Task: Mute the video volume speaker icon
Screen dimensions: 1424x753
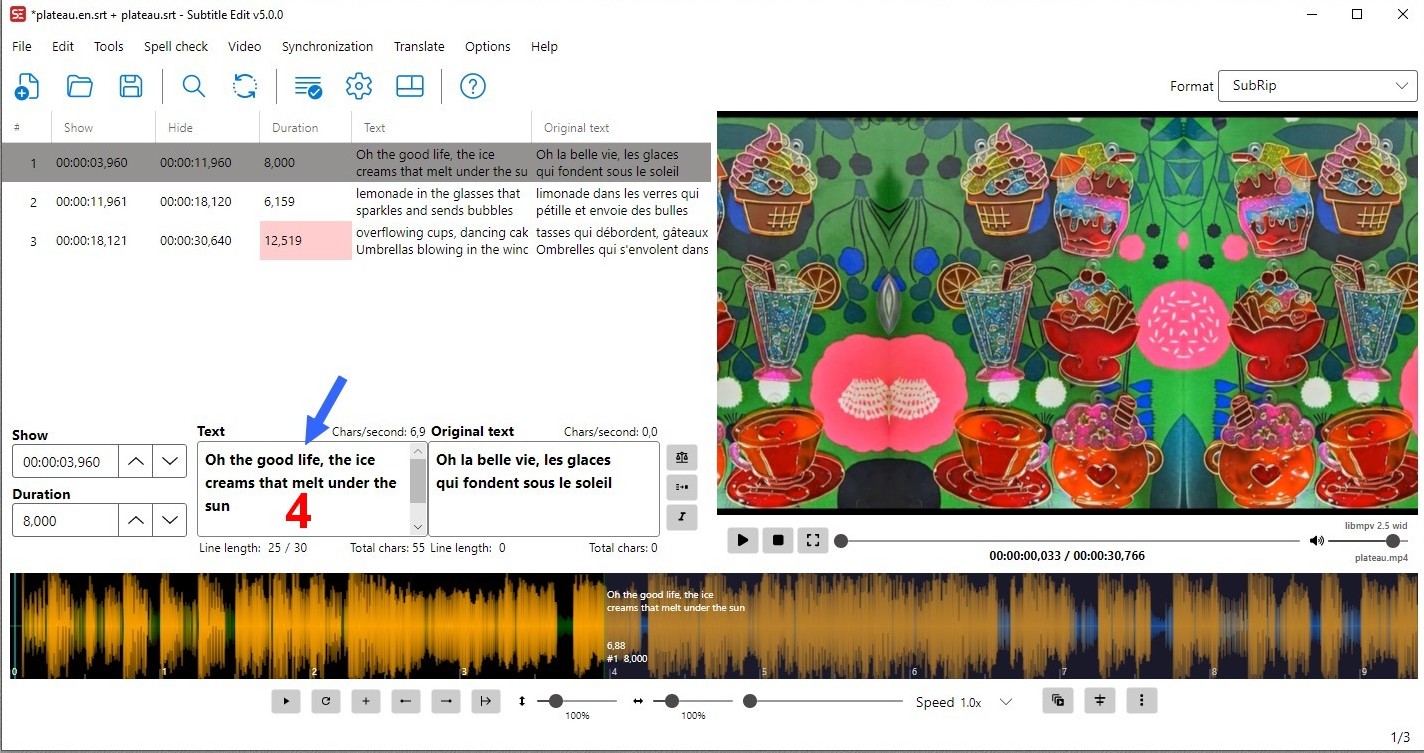Action: (x=1317, y=541)
